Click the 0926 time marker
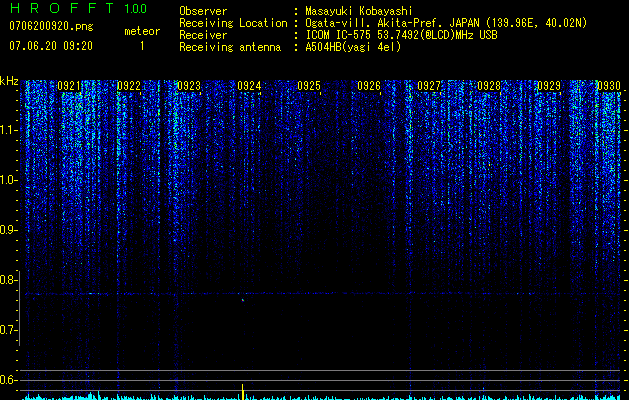The image size is (629, 400). 369,86
